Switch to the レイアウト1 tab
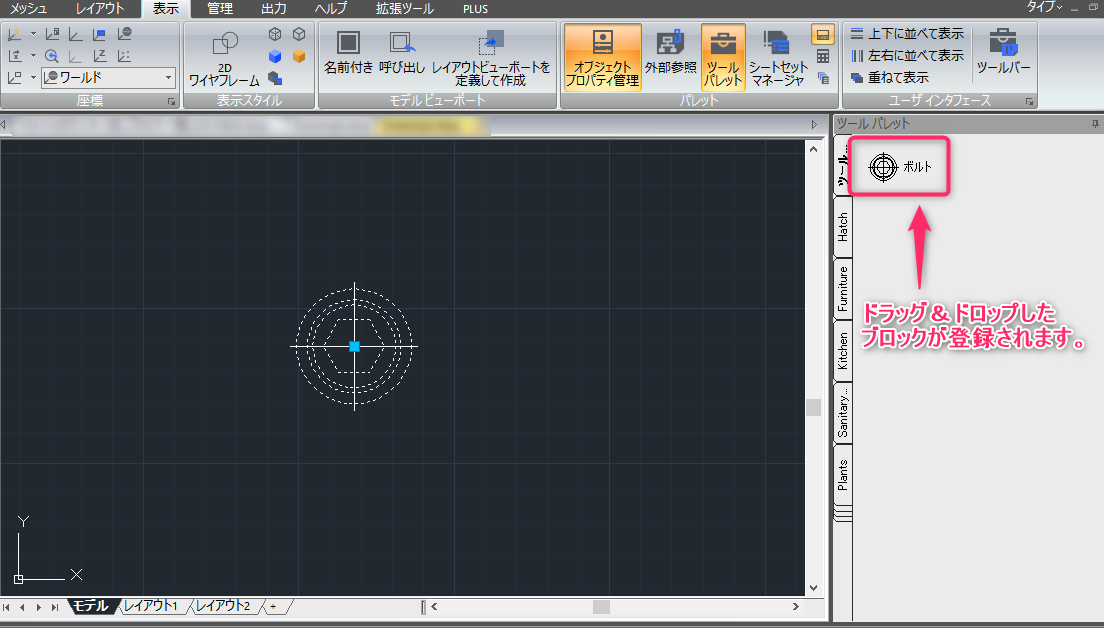This screenshot has width=1104, height=638. [x=151, y=606]
